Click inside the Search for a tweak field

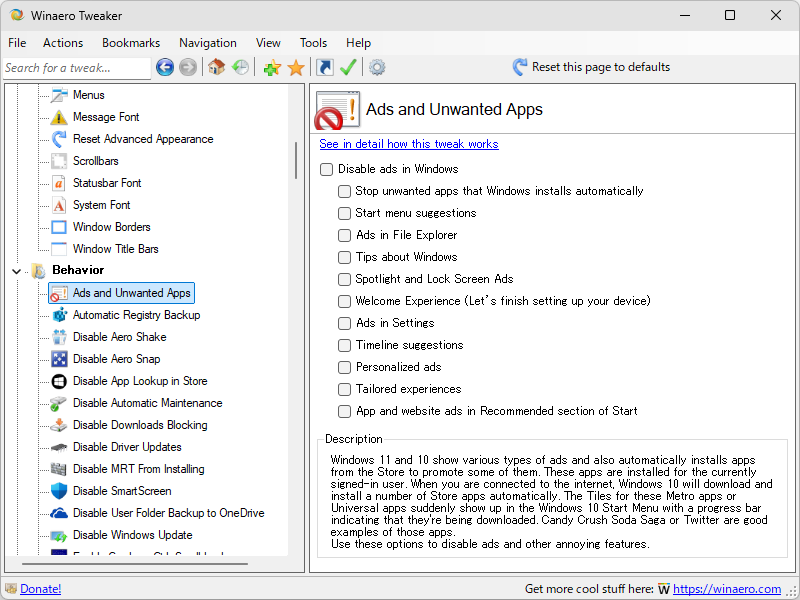pyautogui.click(x=75, y=68)
